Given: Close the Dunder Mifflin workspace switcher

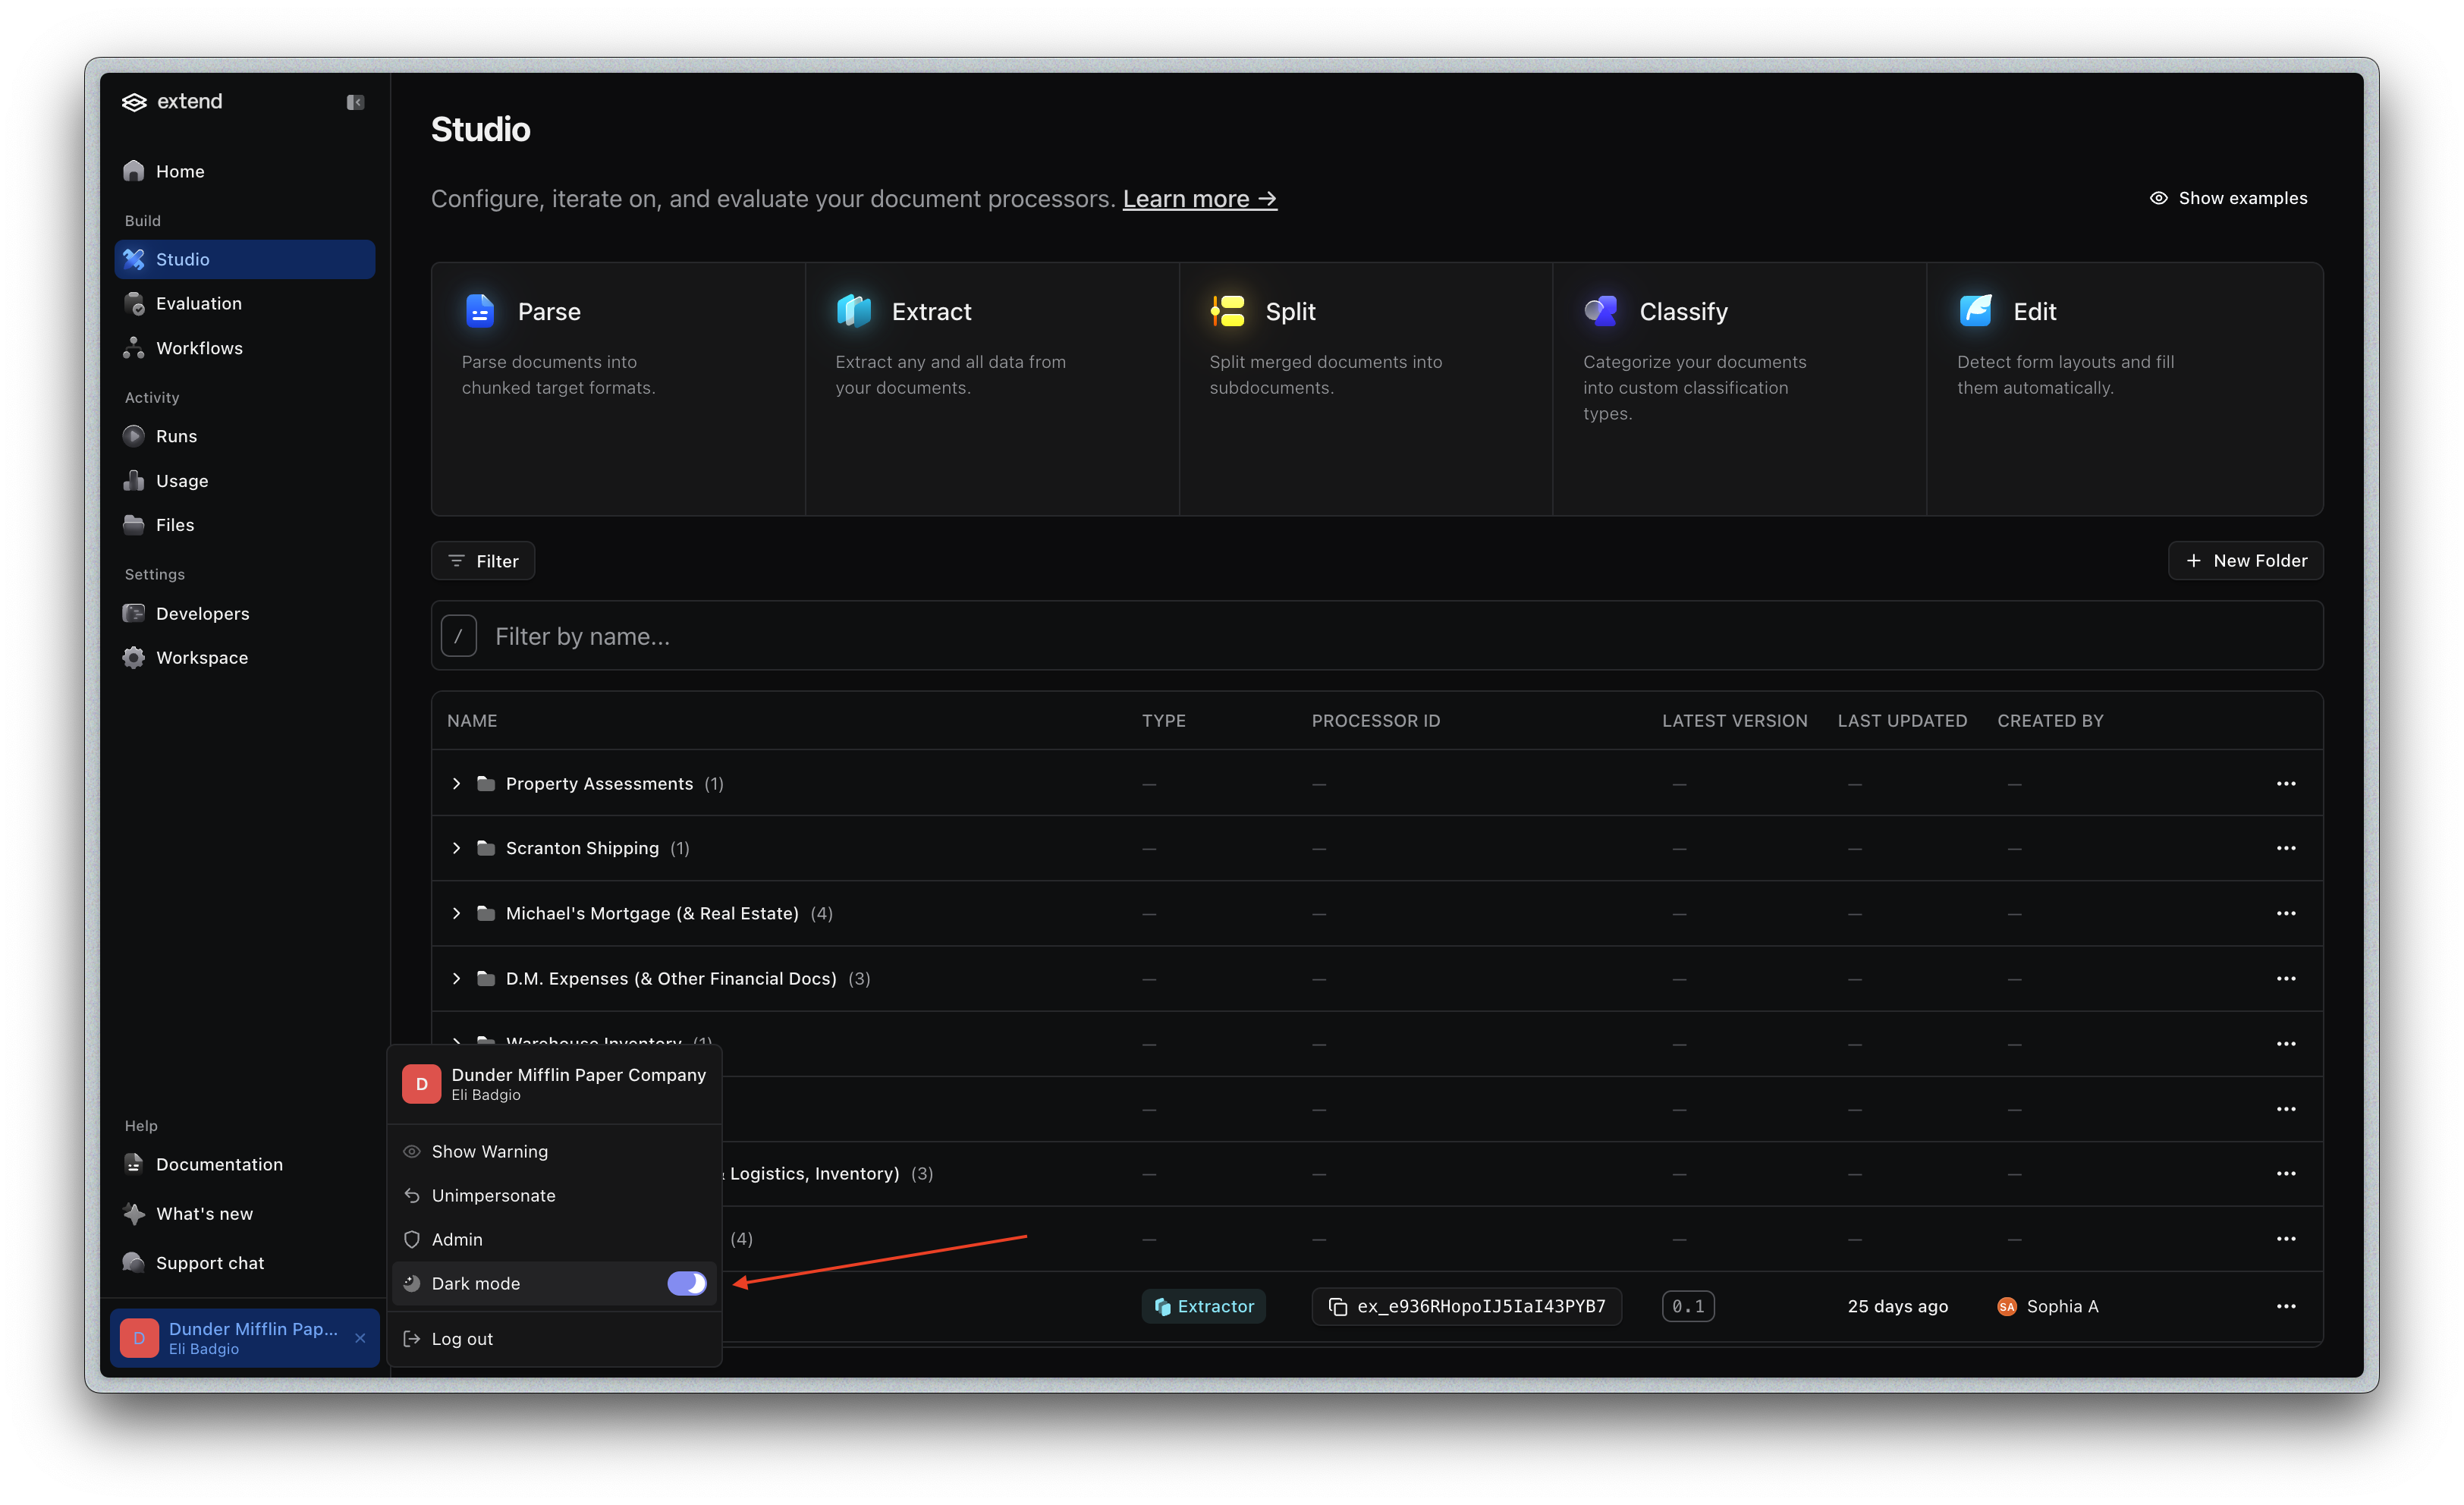Looking at the screenshot, I should pyautogui.click(x=360, y=1338).
